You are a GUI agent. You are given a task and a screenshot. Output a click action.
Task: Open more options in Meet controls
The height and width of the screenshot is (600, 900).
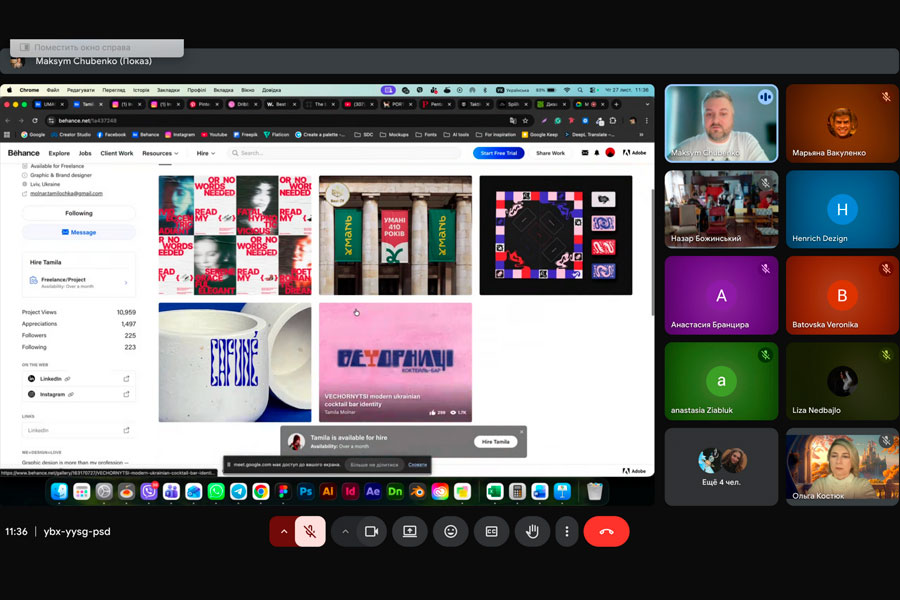567,532
